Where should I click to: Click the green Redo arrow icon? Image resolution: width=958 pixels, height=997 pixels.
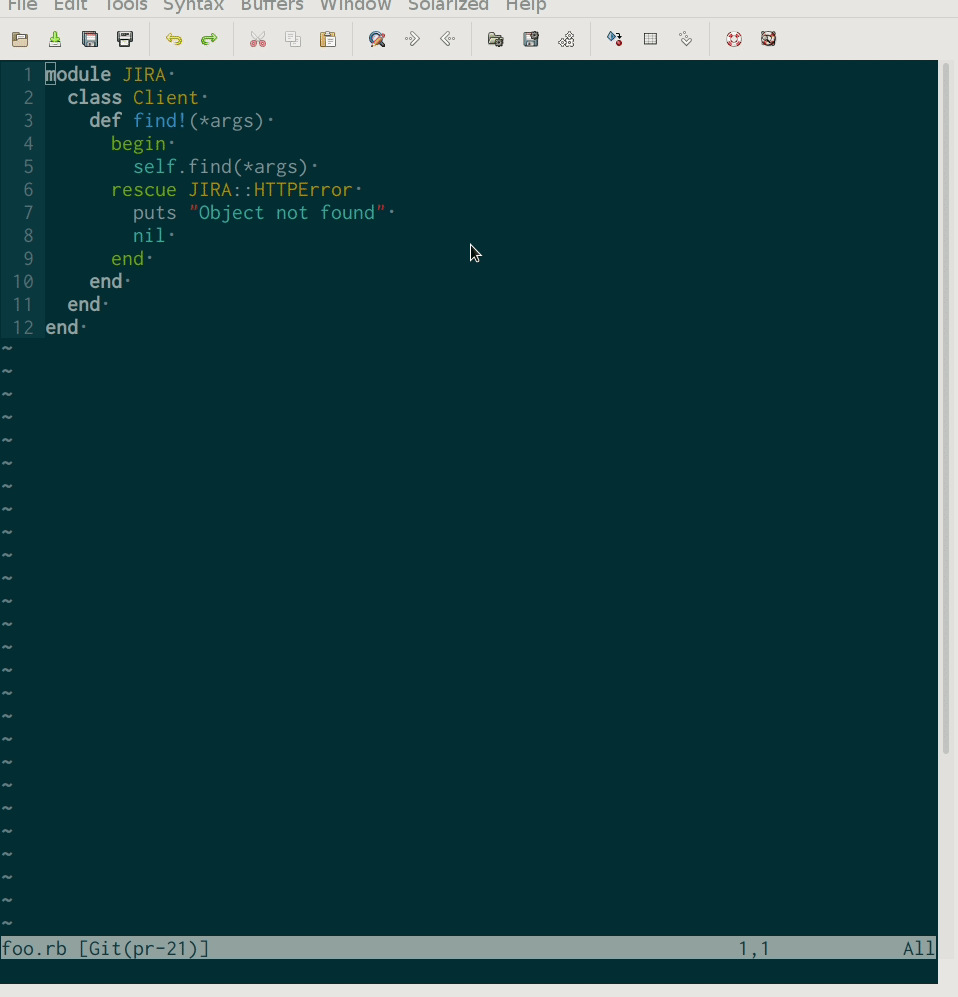click(209, 39)
